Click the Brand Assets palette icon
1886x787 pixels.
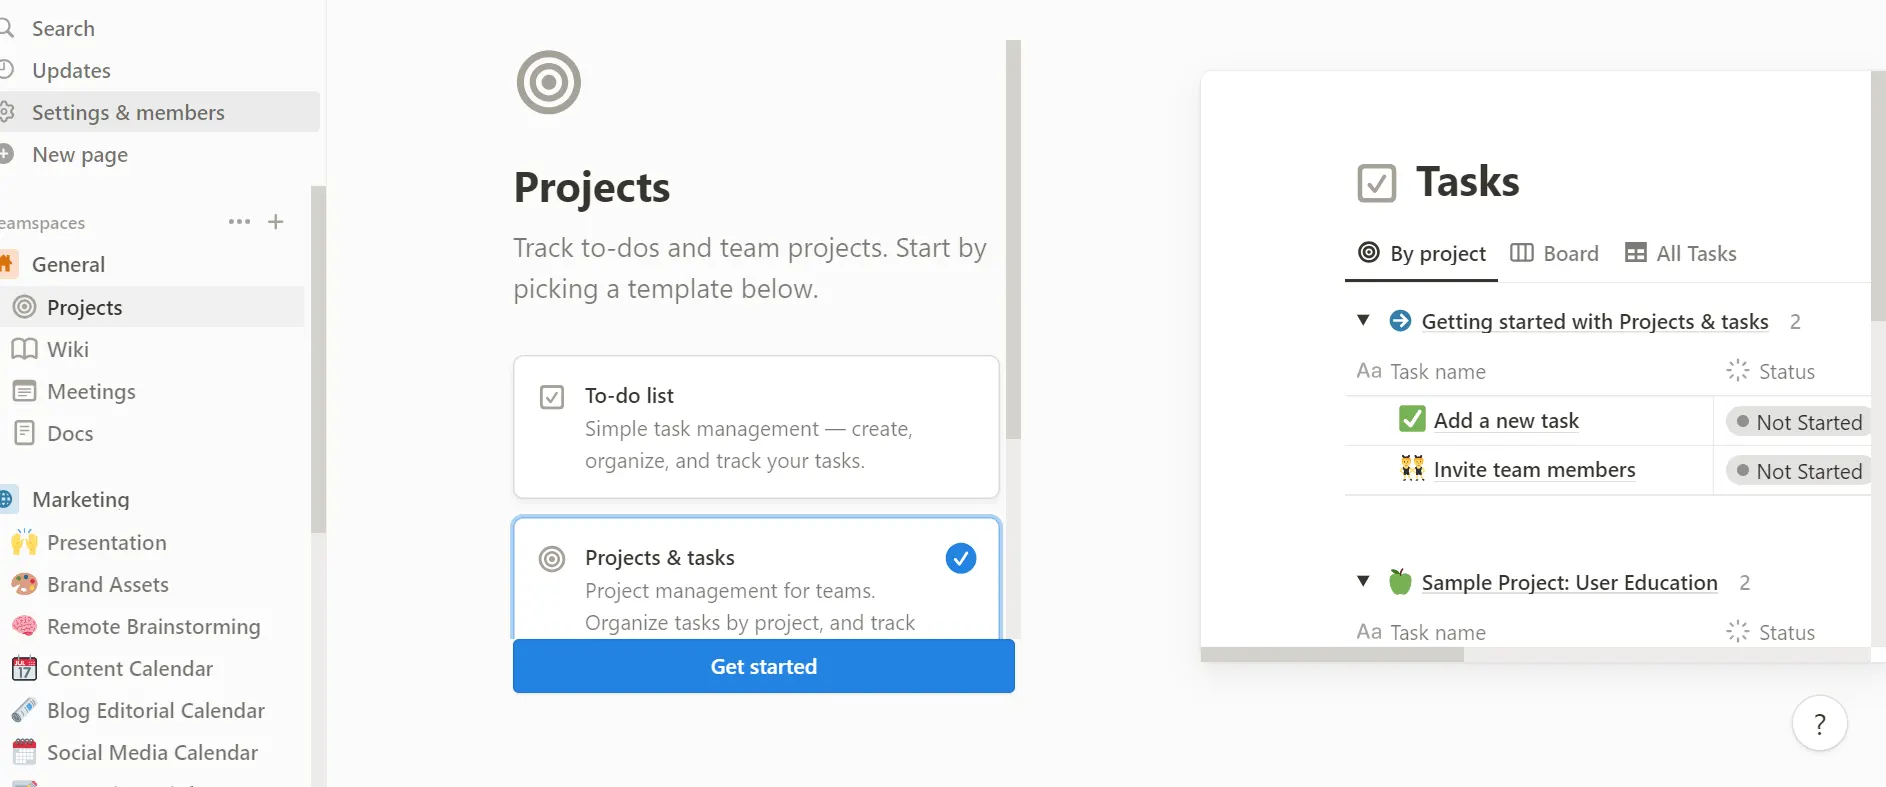pos(24,584)
